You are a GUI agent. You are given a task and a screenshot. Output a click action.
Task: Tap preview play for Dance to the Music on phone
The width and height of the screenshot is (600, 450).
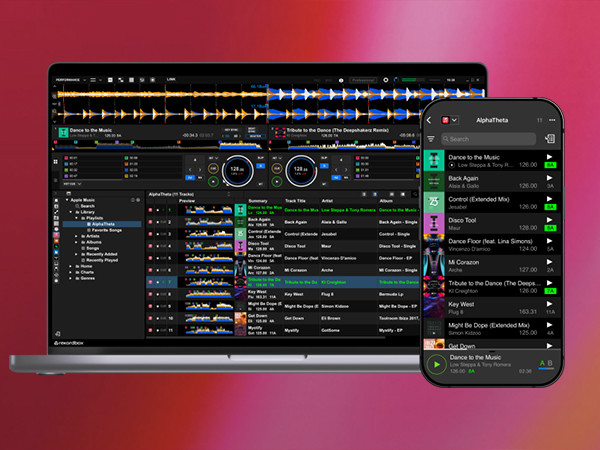tap(549, 157)
